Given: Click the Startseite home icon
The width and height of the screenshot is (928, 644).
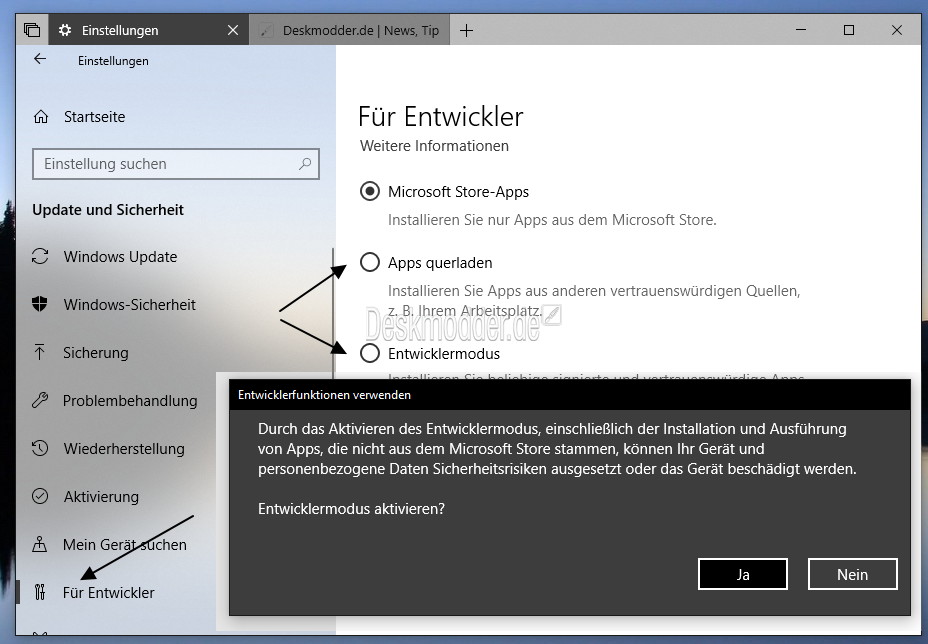Looking at the screenshot, I should pyautogui.click(x=41, y=117).
